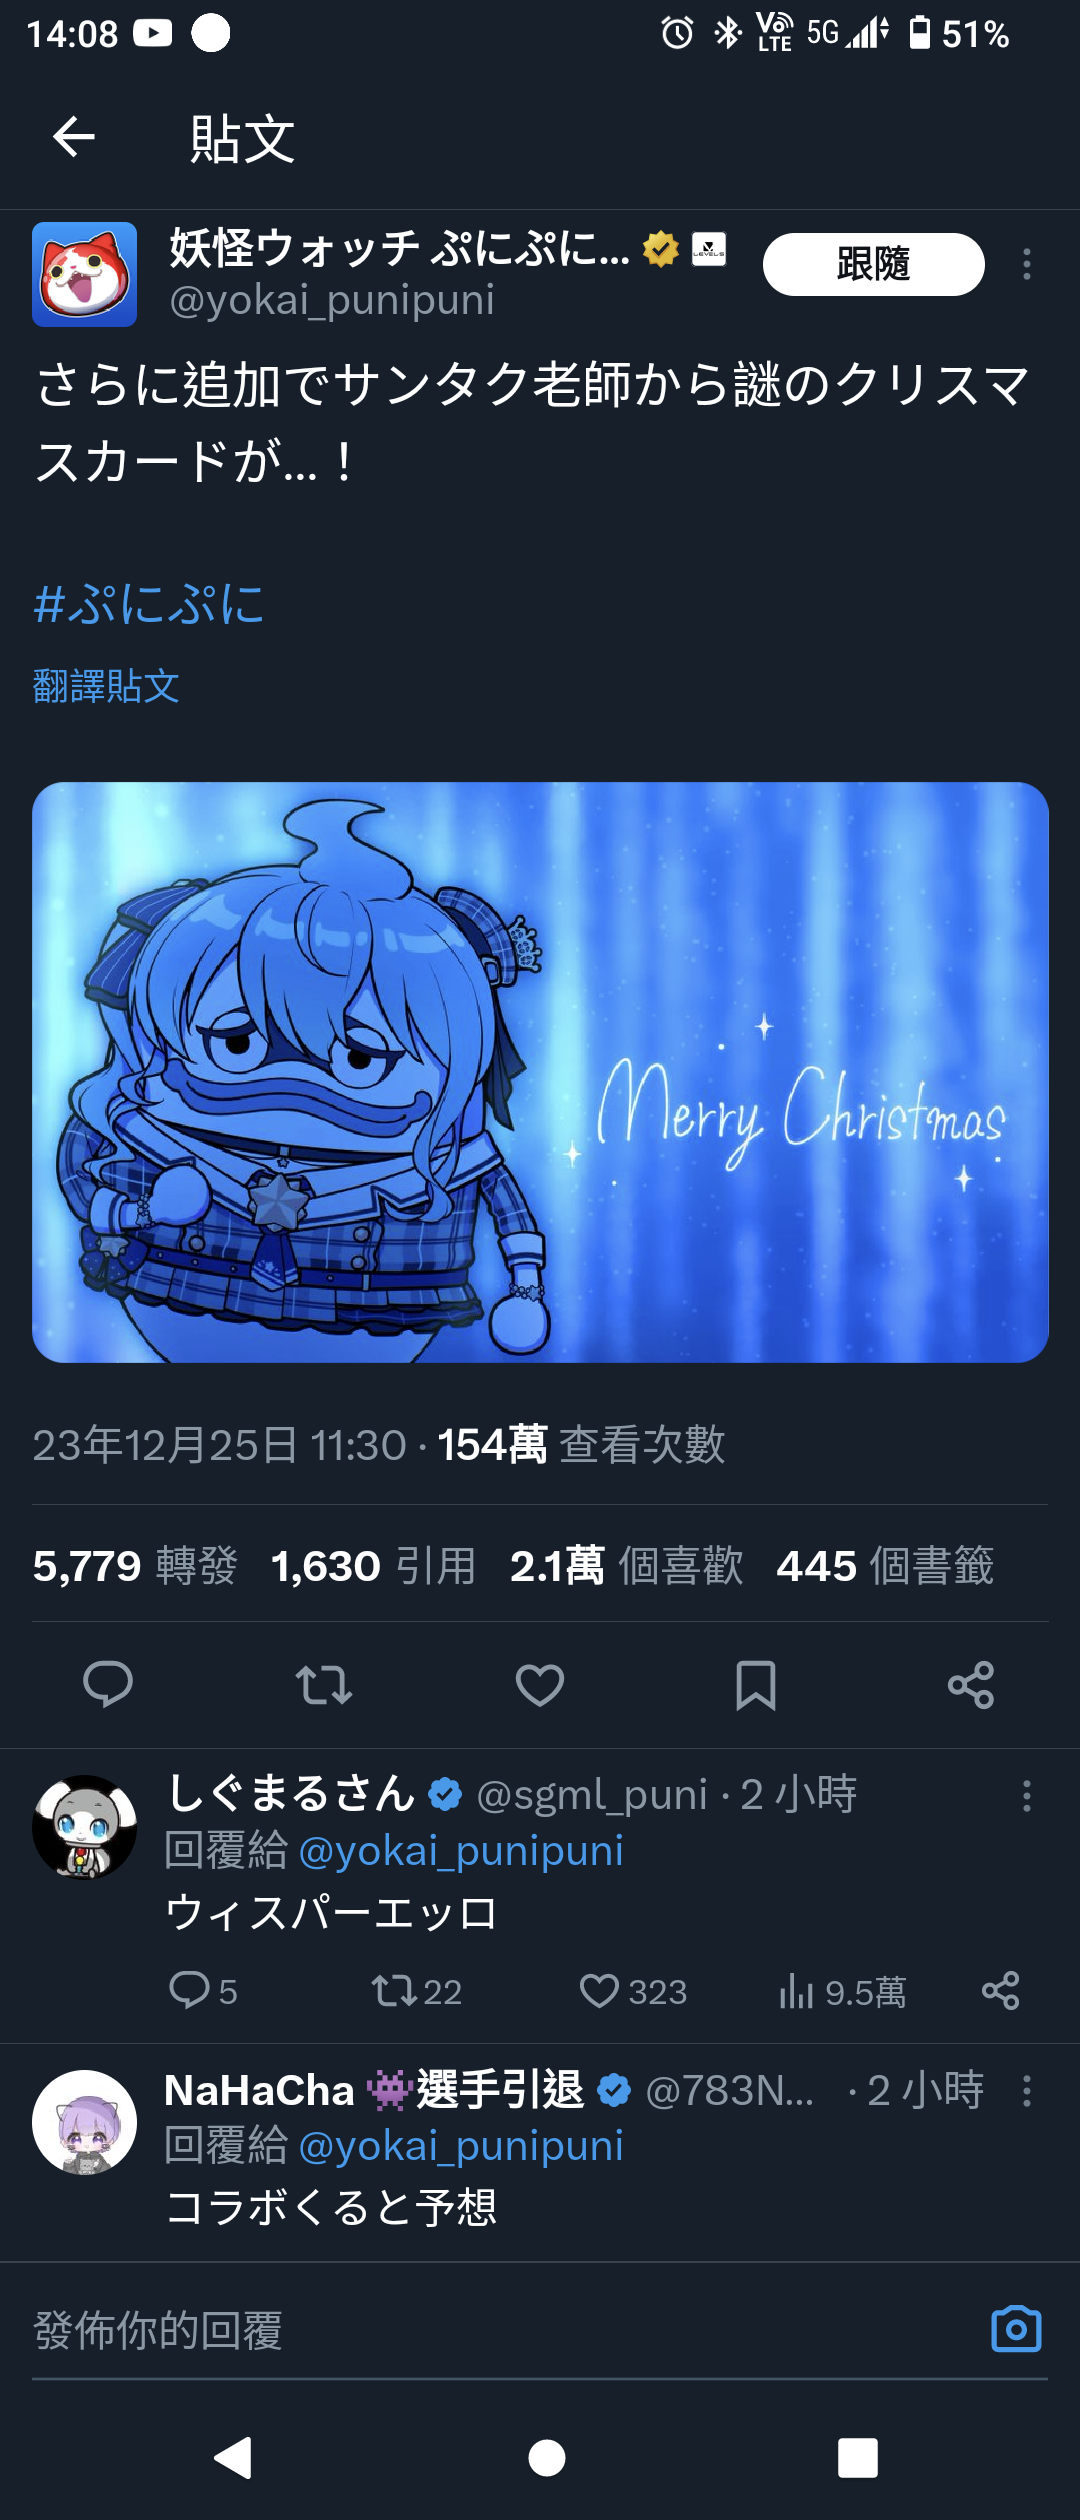Follow yokai_punipuni with the 跟隨 button

[873, 264]
